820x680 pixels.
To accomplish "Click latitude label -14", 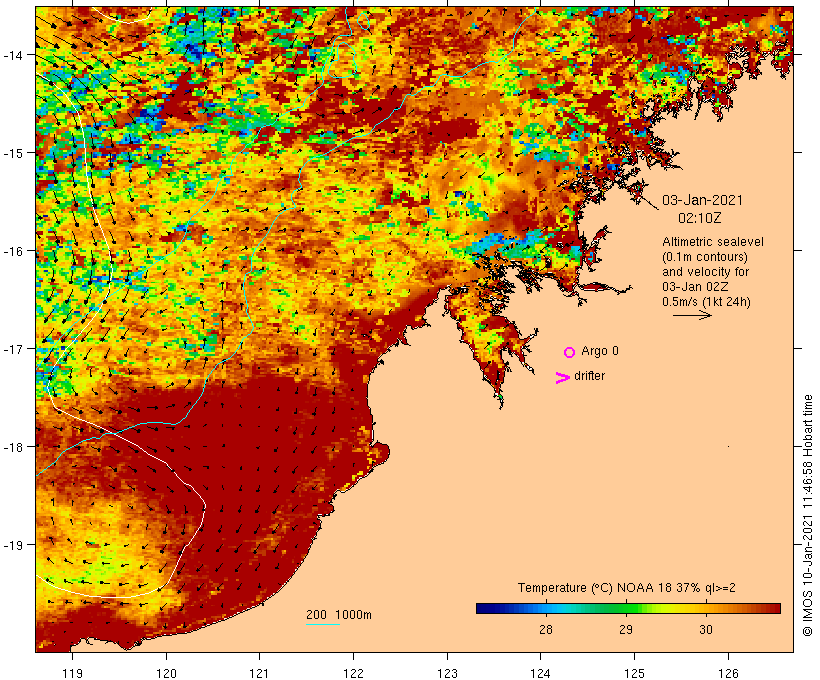I will [12, 54].
